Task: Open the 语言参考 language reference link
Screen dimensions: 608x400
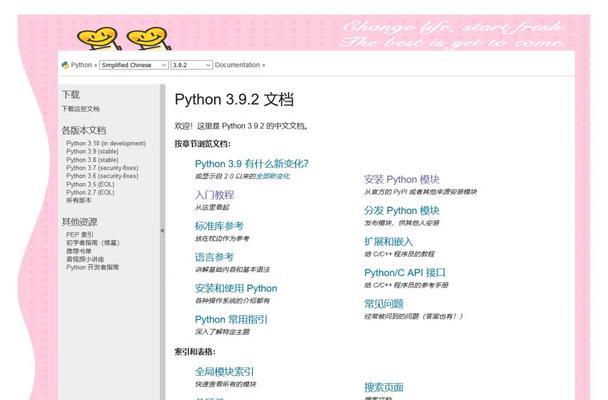Action: coord(214,257)
